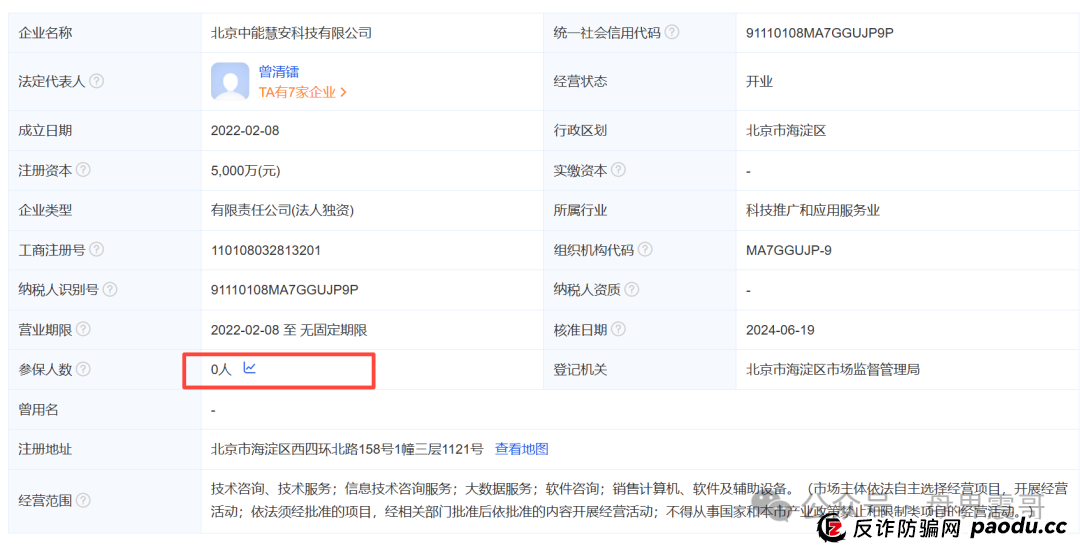Click registration number 110108032813201
The image size is (1080, 550).
(266, 250)
